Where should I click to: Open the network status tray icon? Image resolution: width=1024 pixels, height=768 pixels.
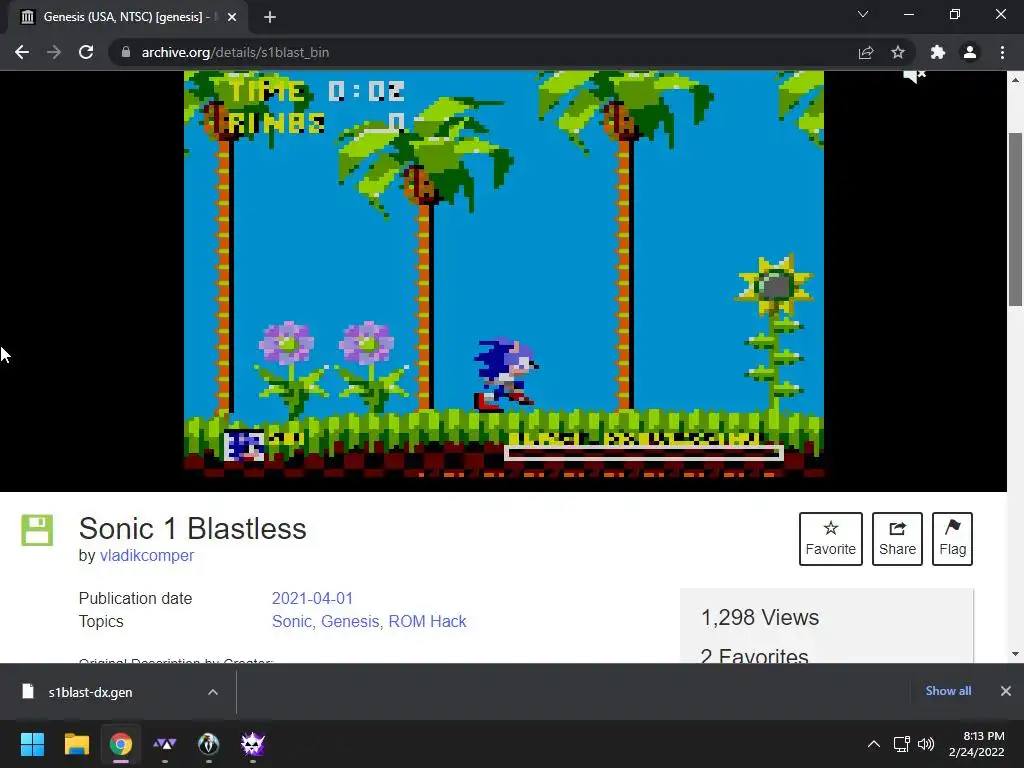902,744
